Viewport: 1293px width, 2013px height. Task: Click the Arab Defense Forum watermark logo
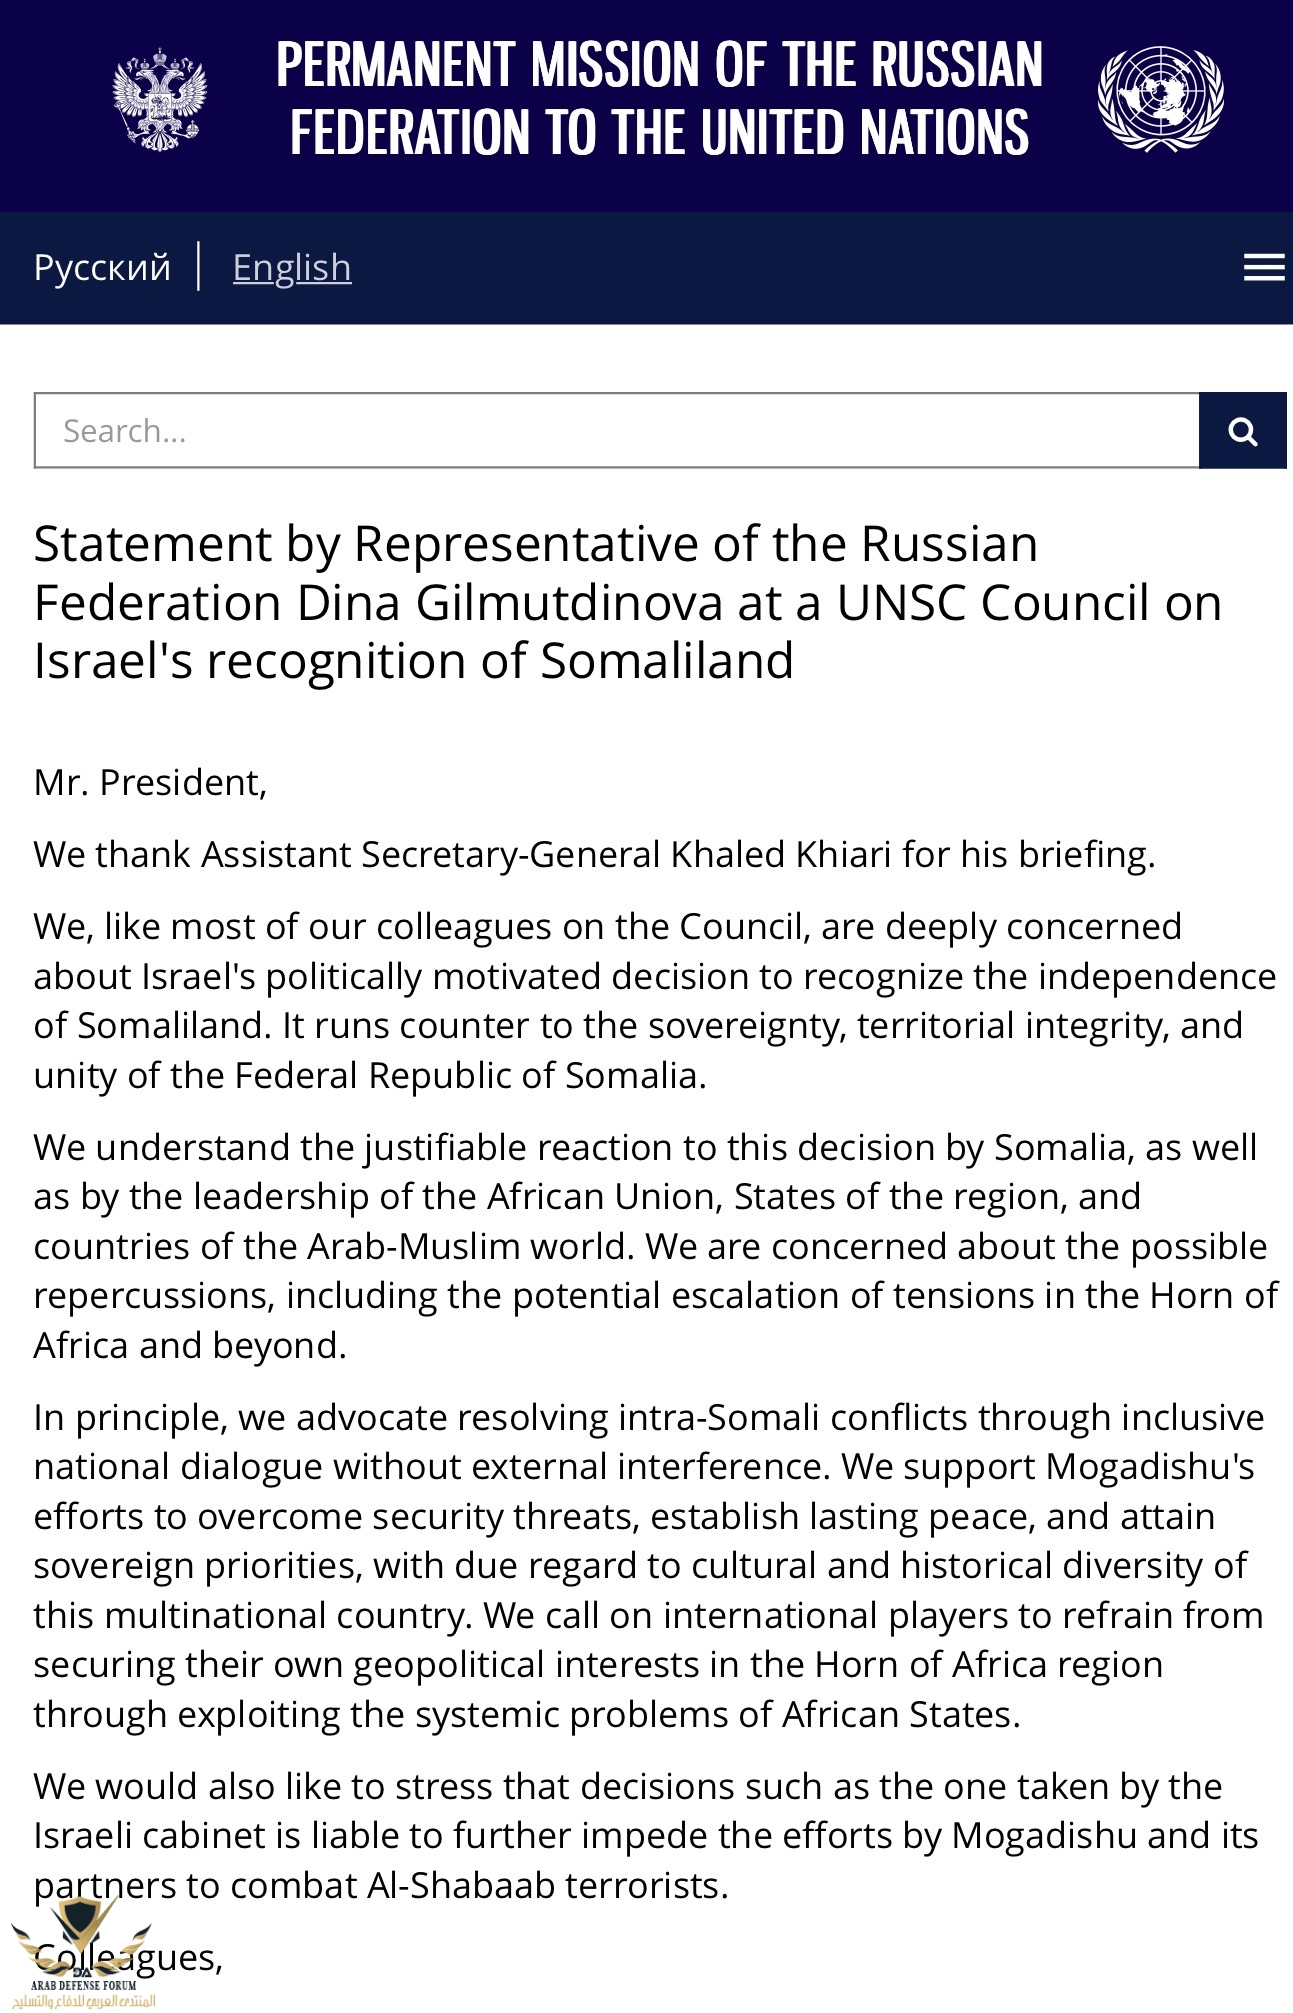[x=82, y=1955]
